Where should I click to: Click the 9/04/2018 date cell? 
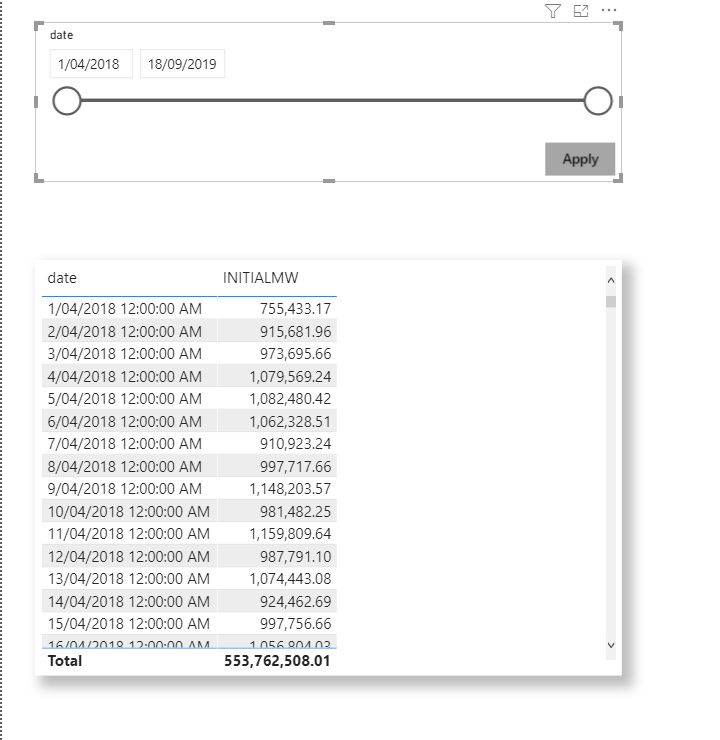tap(125, 489)
